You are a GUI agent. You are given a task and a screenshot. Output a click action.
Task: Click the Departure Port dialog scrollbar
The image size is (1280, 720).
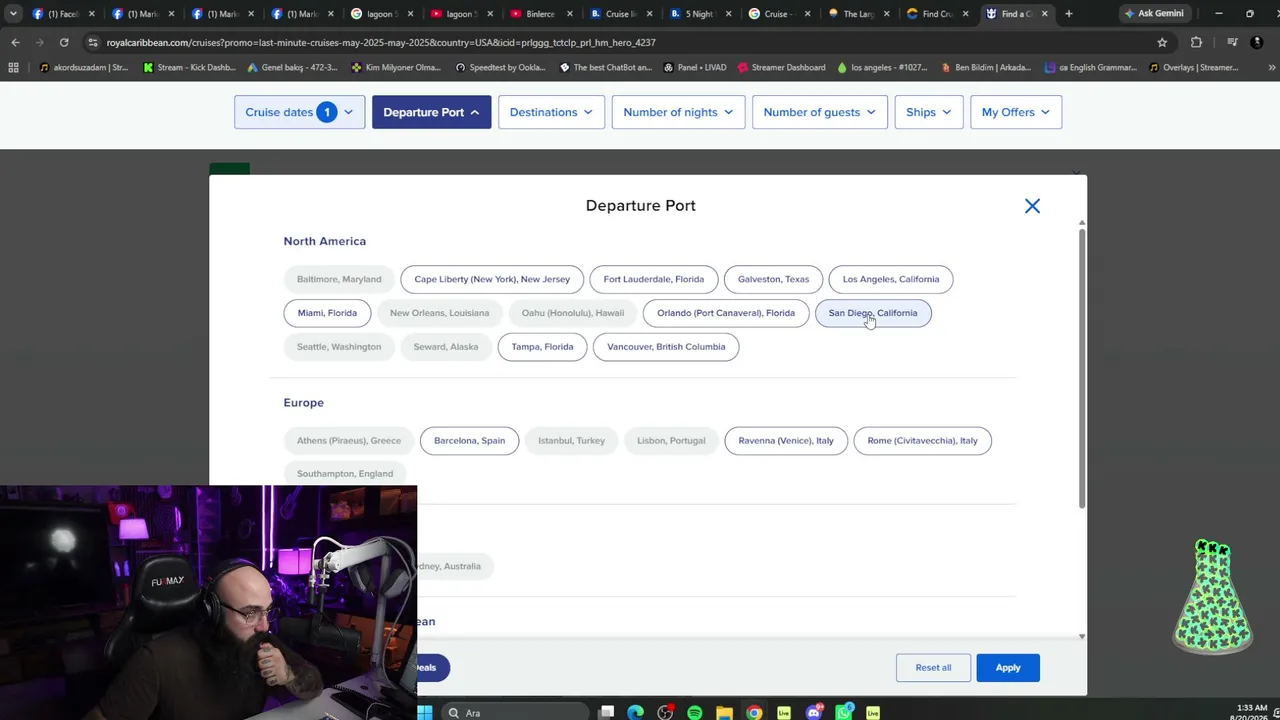[x=1081, y=368]
